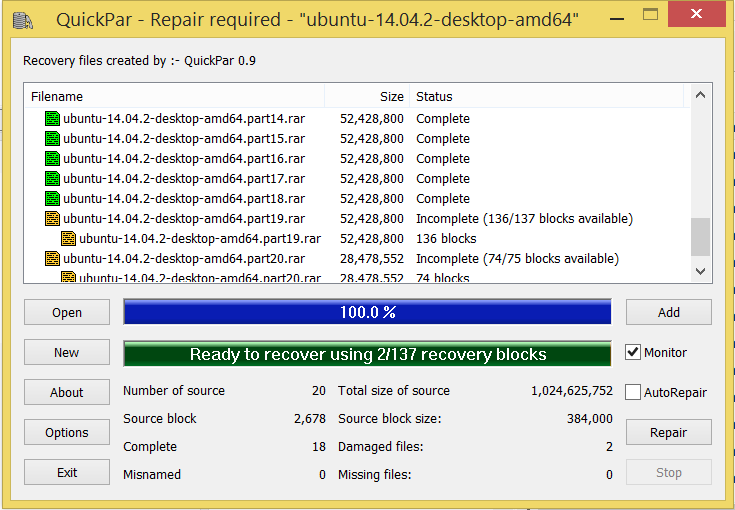The width and height of the screenshot is (735, 510).
Task: Sort by the Status column header
Action: click(x=547, y=97)
